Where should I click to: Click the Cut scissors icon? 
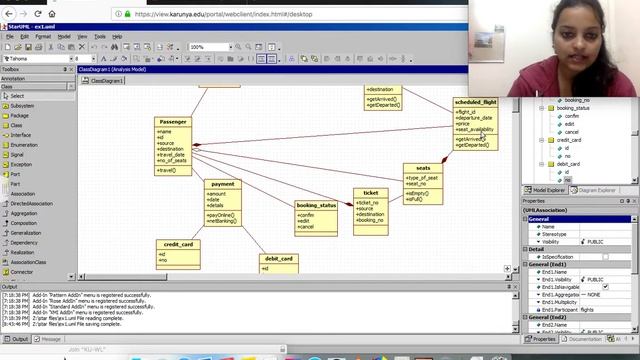51,47
